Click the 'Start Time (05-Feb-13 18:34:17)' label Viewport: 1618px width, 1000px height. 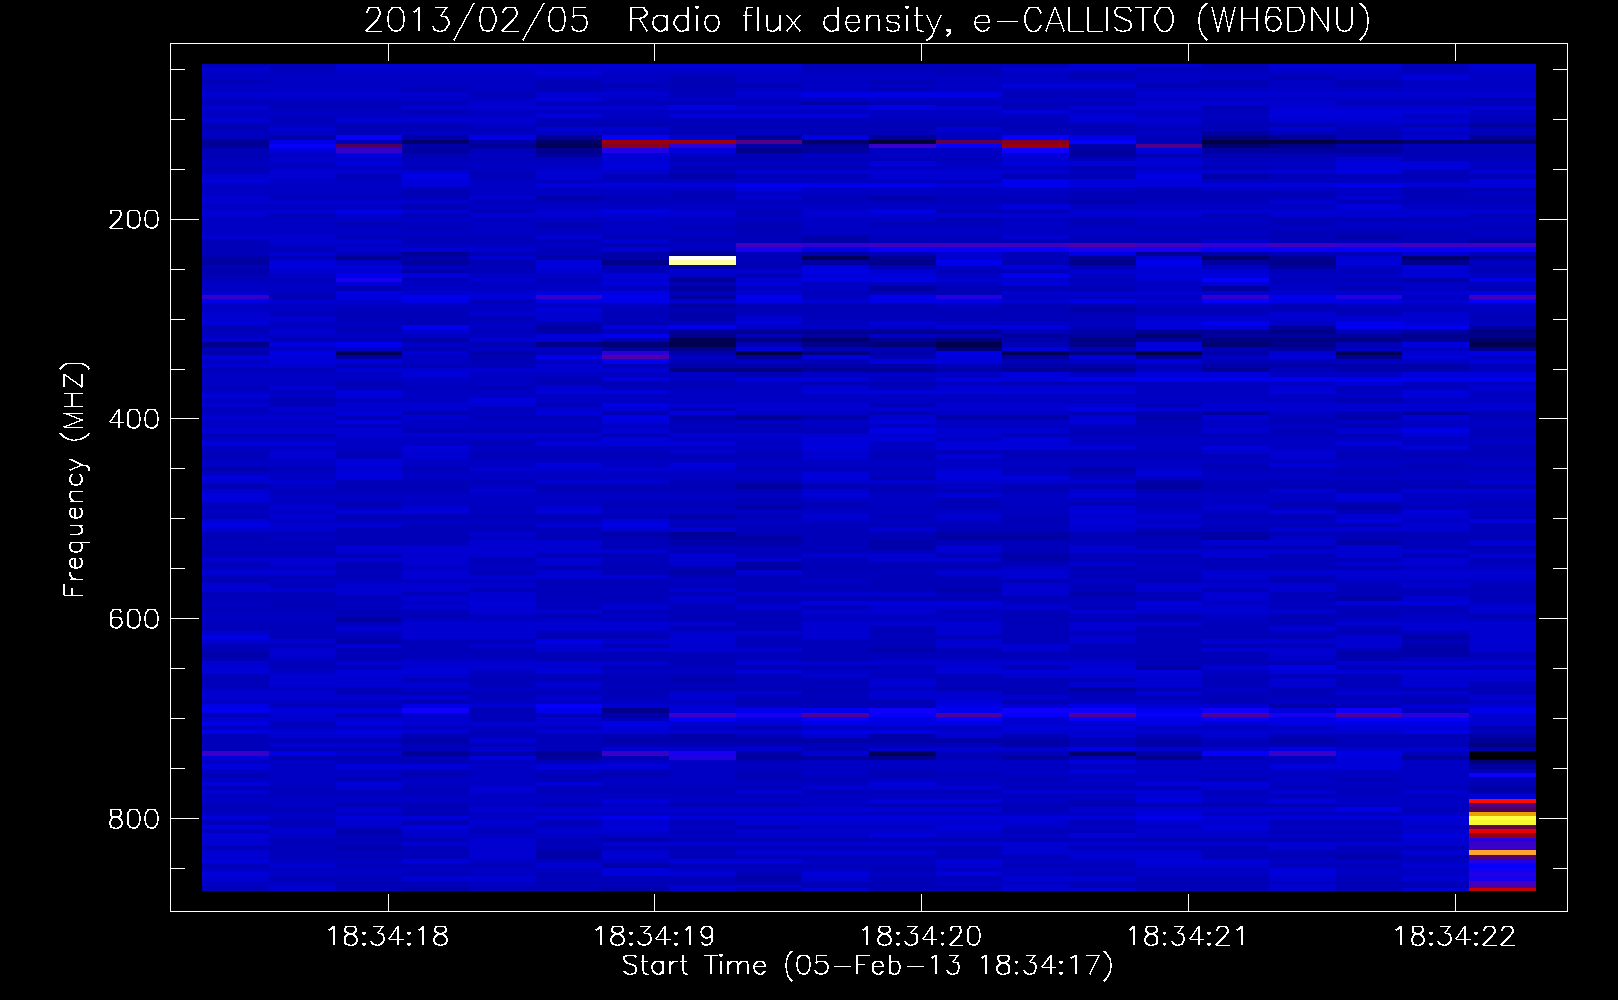[867, 966]
